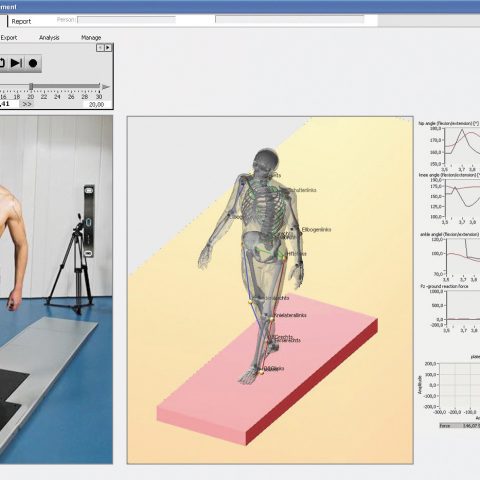Click the timeline tick labeled 26

(71, 97)
